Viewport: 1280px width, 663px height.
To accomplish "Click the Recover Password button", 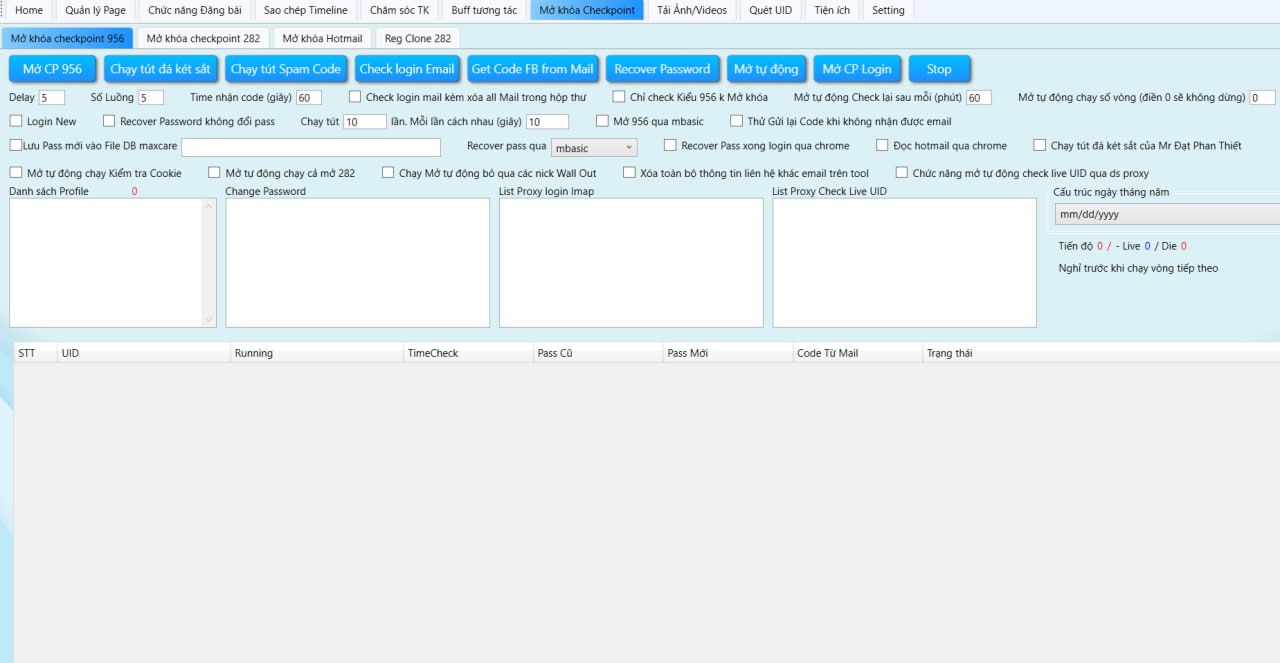I will coord(661,69).
